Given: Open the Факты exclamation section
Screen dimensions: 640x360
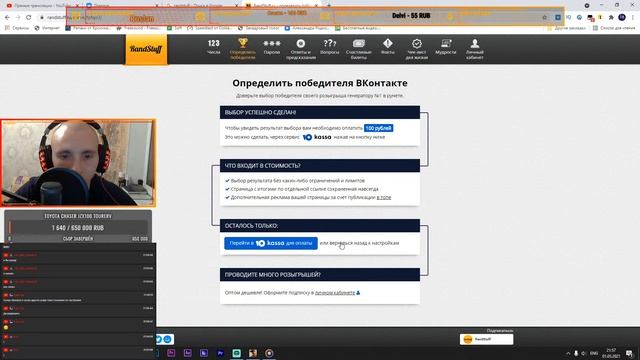Looking at the screenshot, I should pos(387,47).
